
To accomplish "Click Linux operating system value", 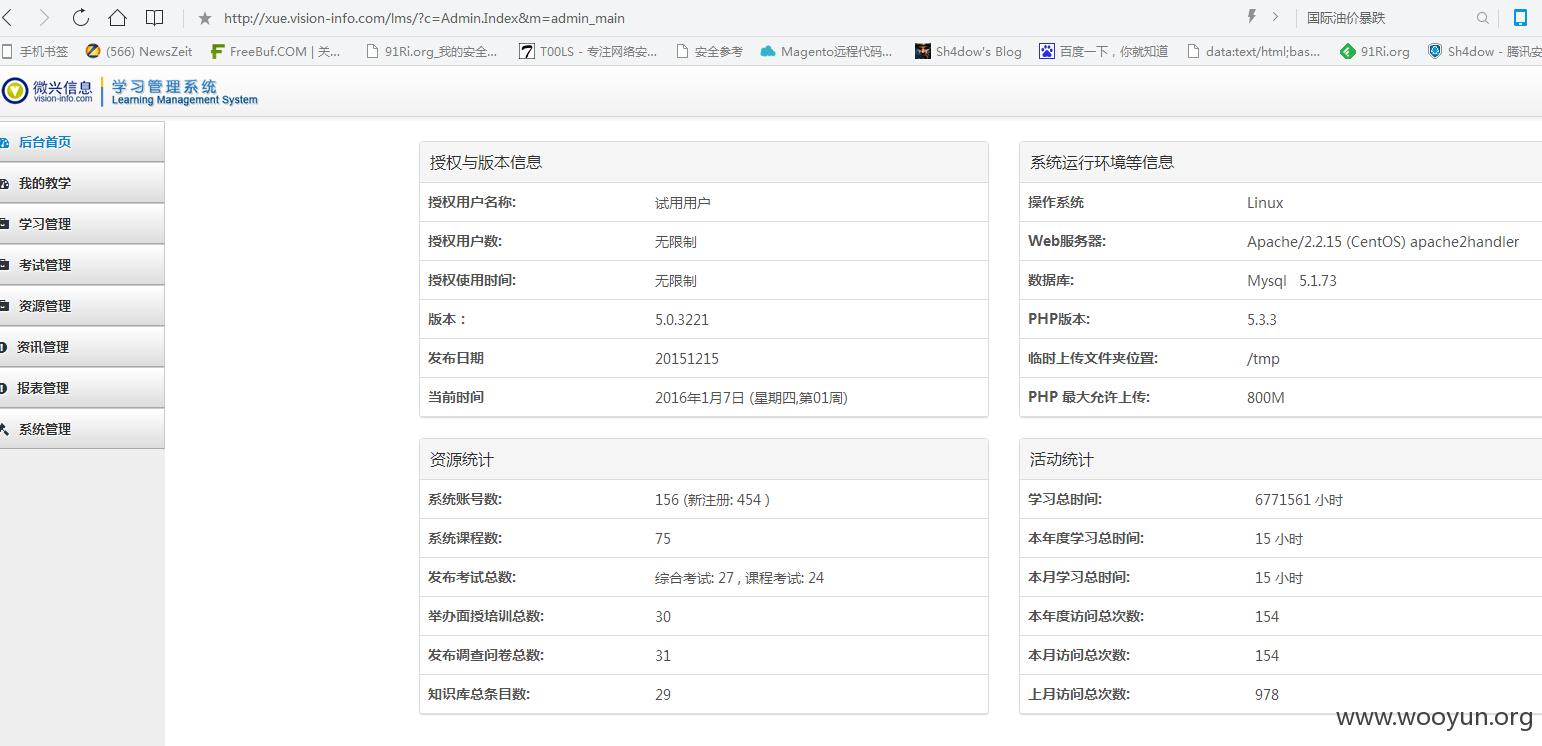I will click(x=1265, y=203).
